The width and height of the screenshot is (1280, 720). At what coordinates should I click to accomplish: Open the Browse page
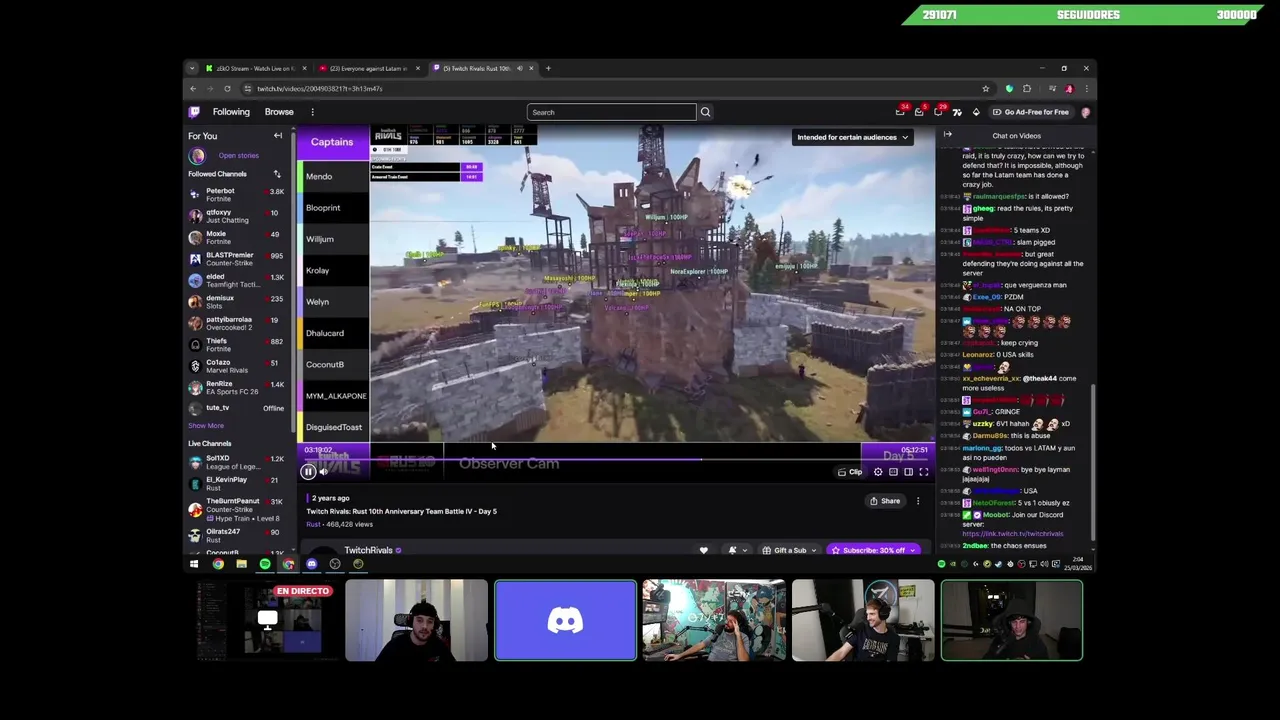(279, 112)
